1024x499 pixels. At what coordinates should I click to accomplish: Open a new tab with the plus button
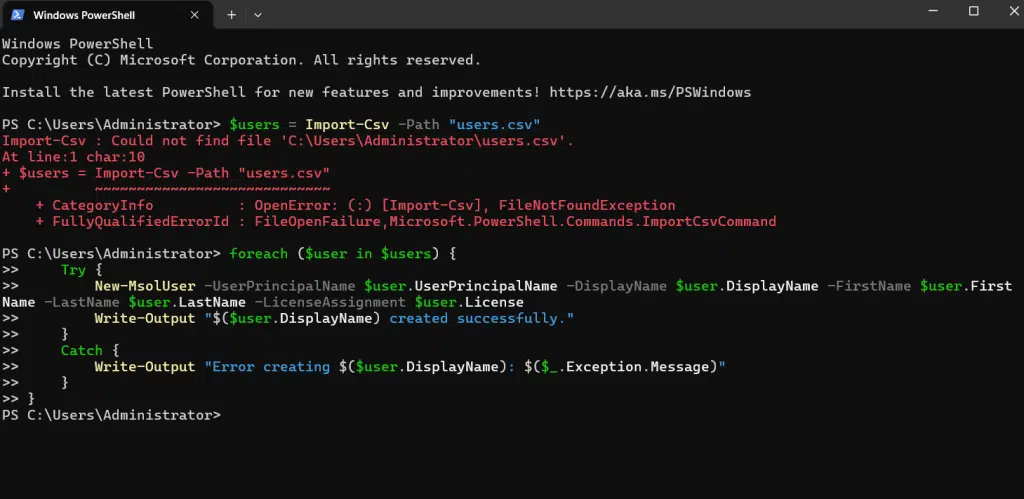(231, 15)
